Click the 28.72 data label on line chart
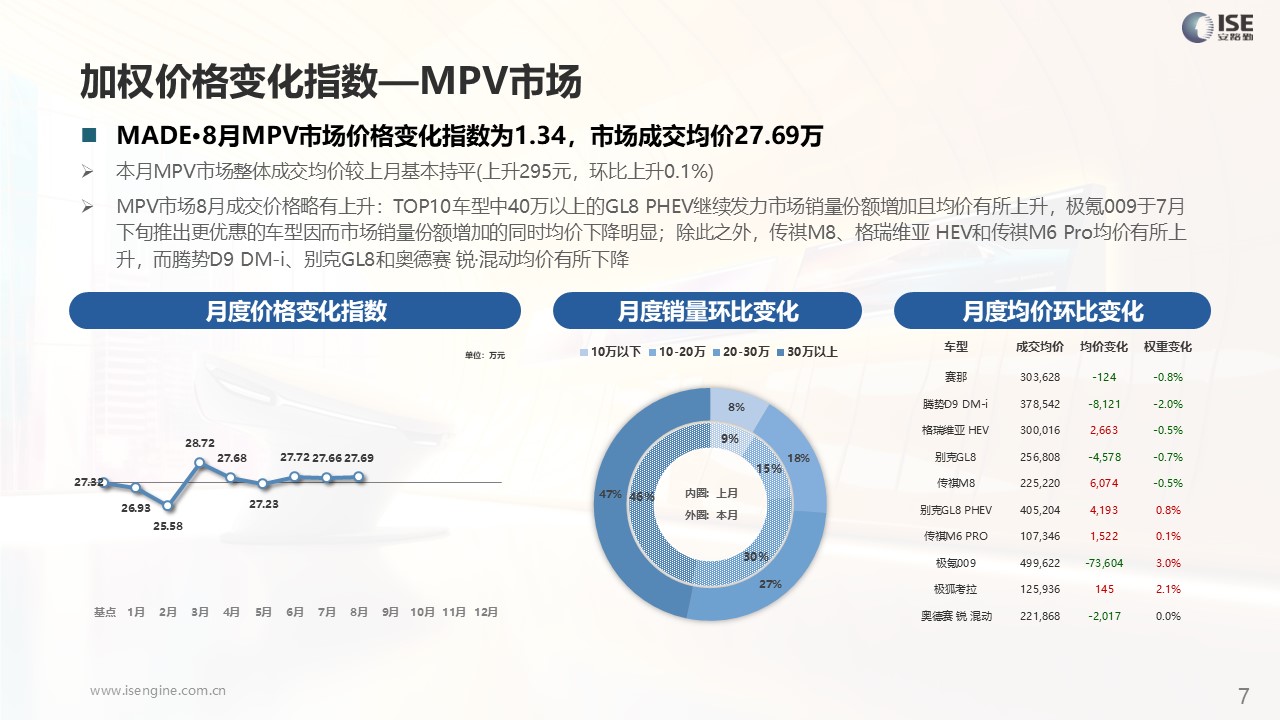 tap(199, 441)
